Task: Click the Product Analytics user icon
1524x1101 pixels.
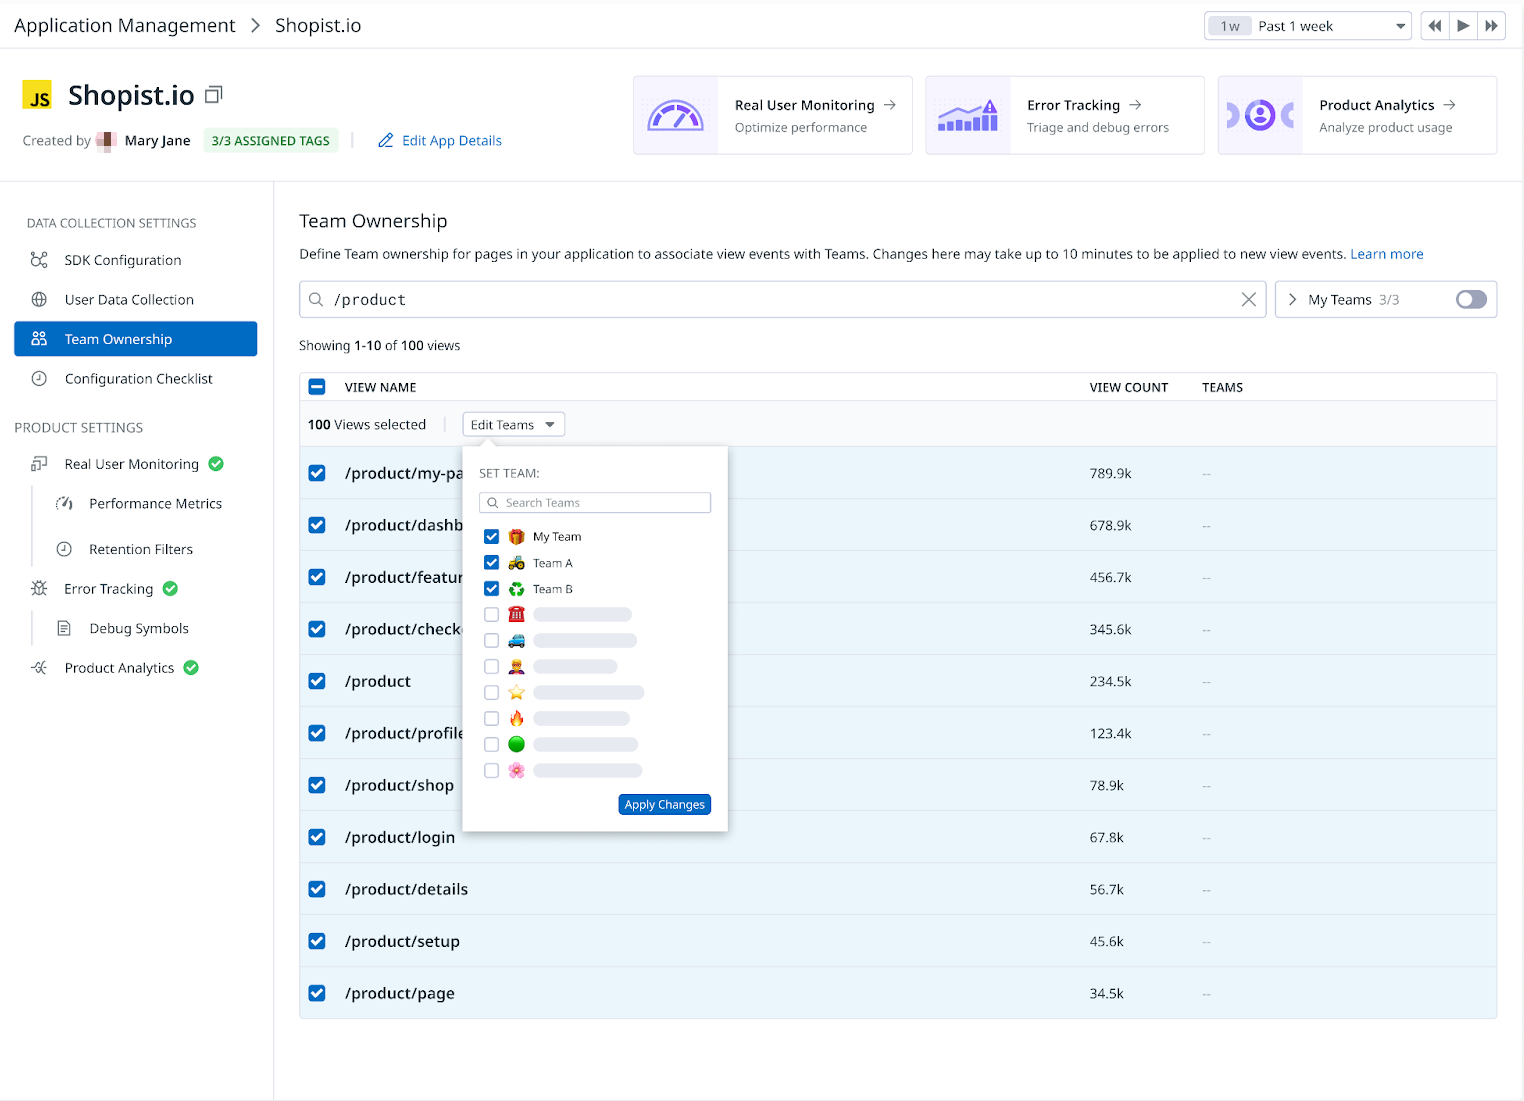Action: click(1260, 116)
